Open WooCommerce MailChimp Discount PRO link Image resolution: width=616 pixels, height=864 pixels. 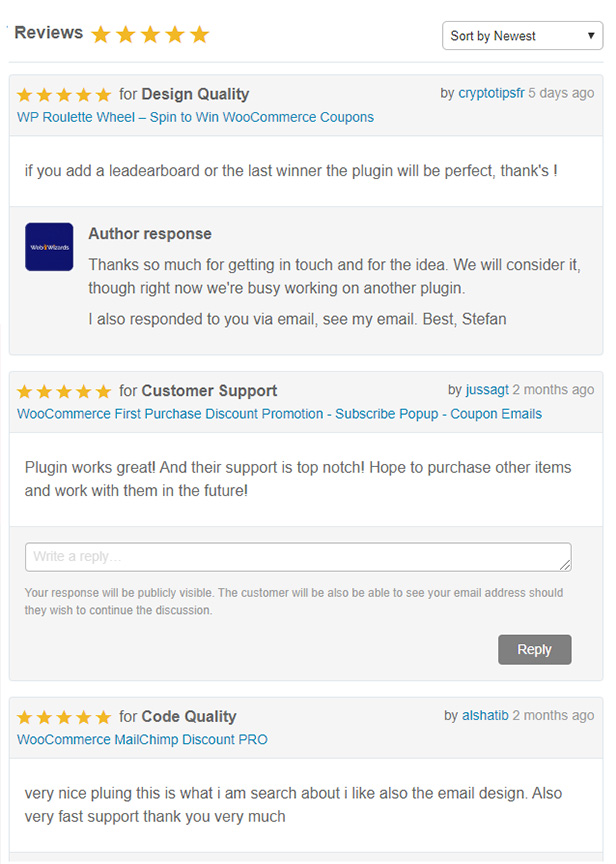point(142,740)
